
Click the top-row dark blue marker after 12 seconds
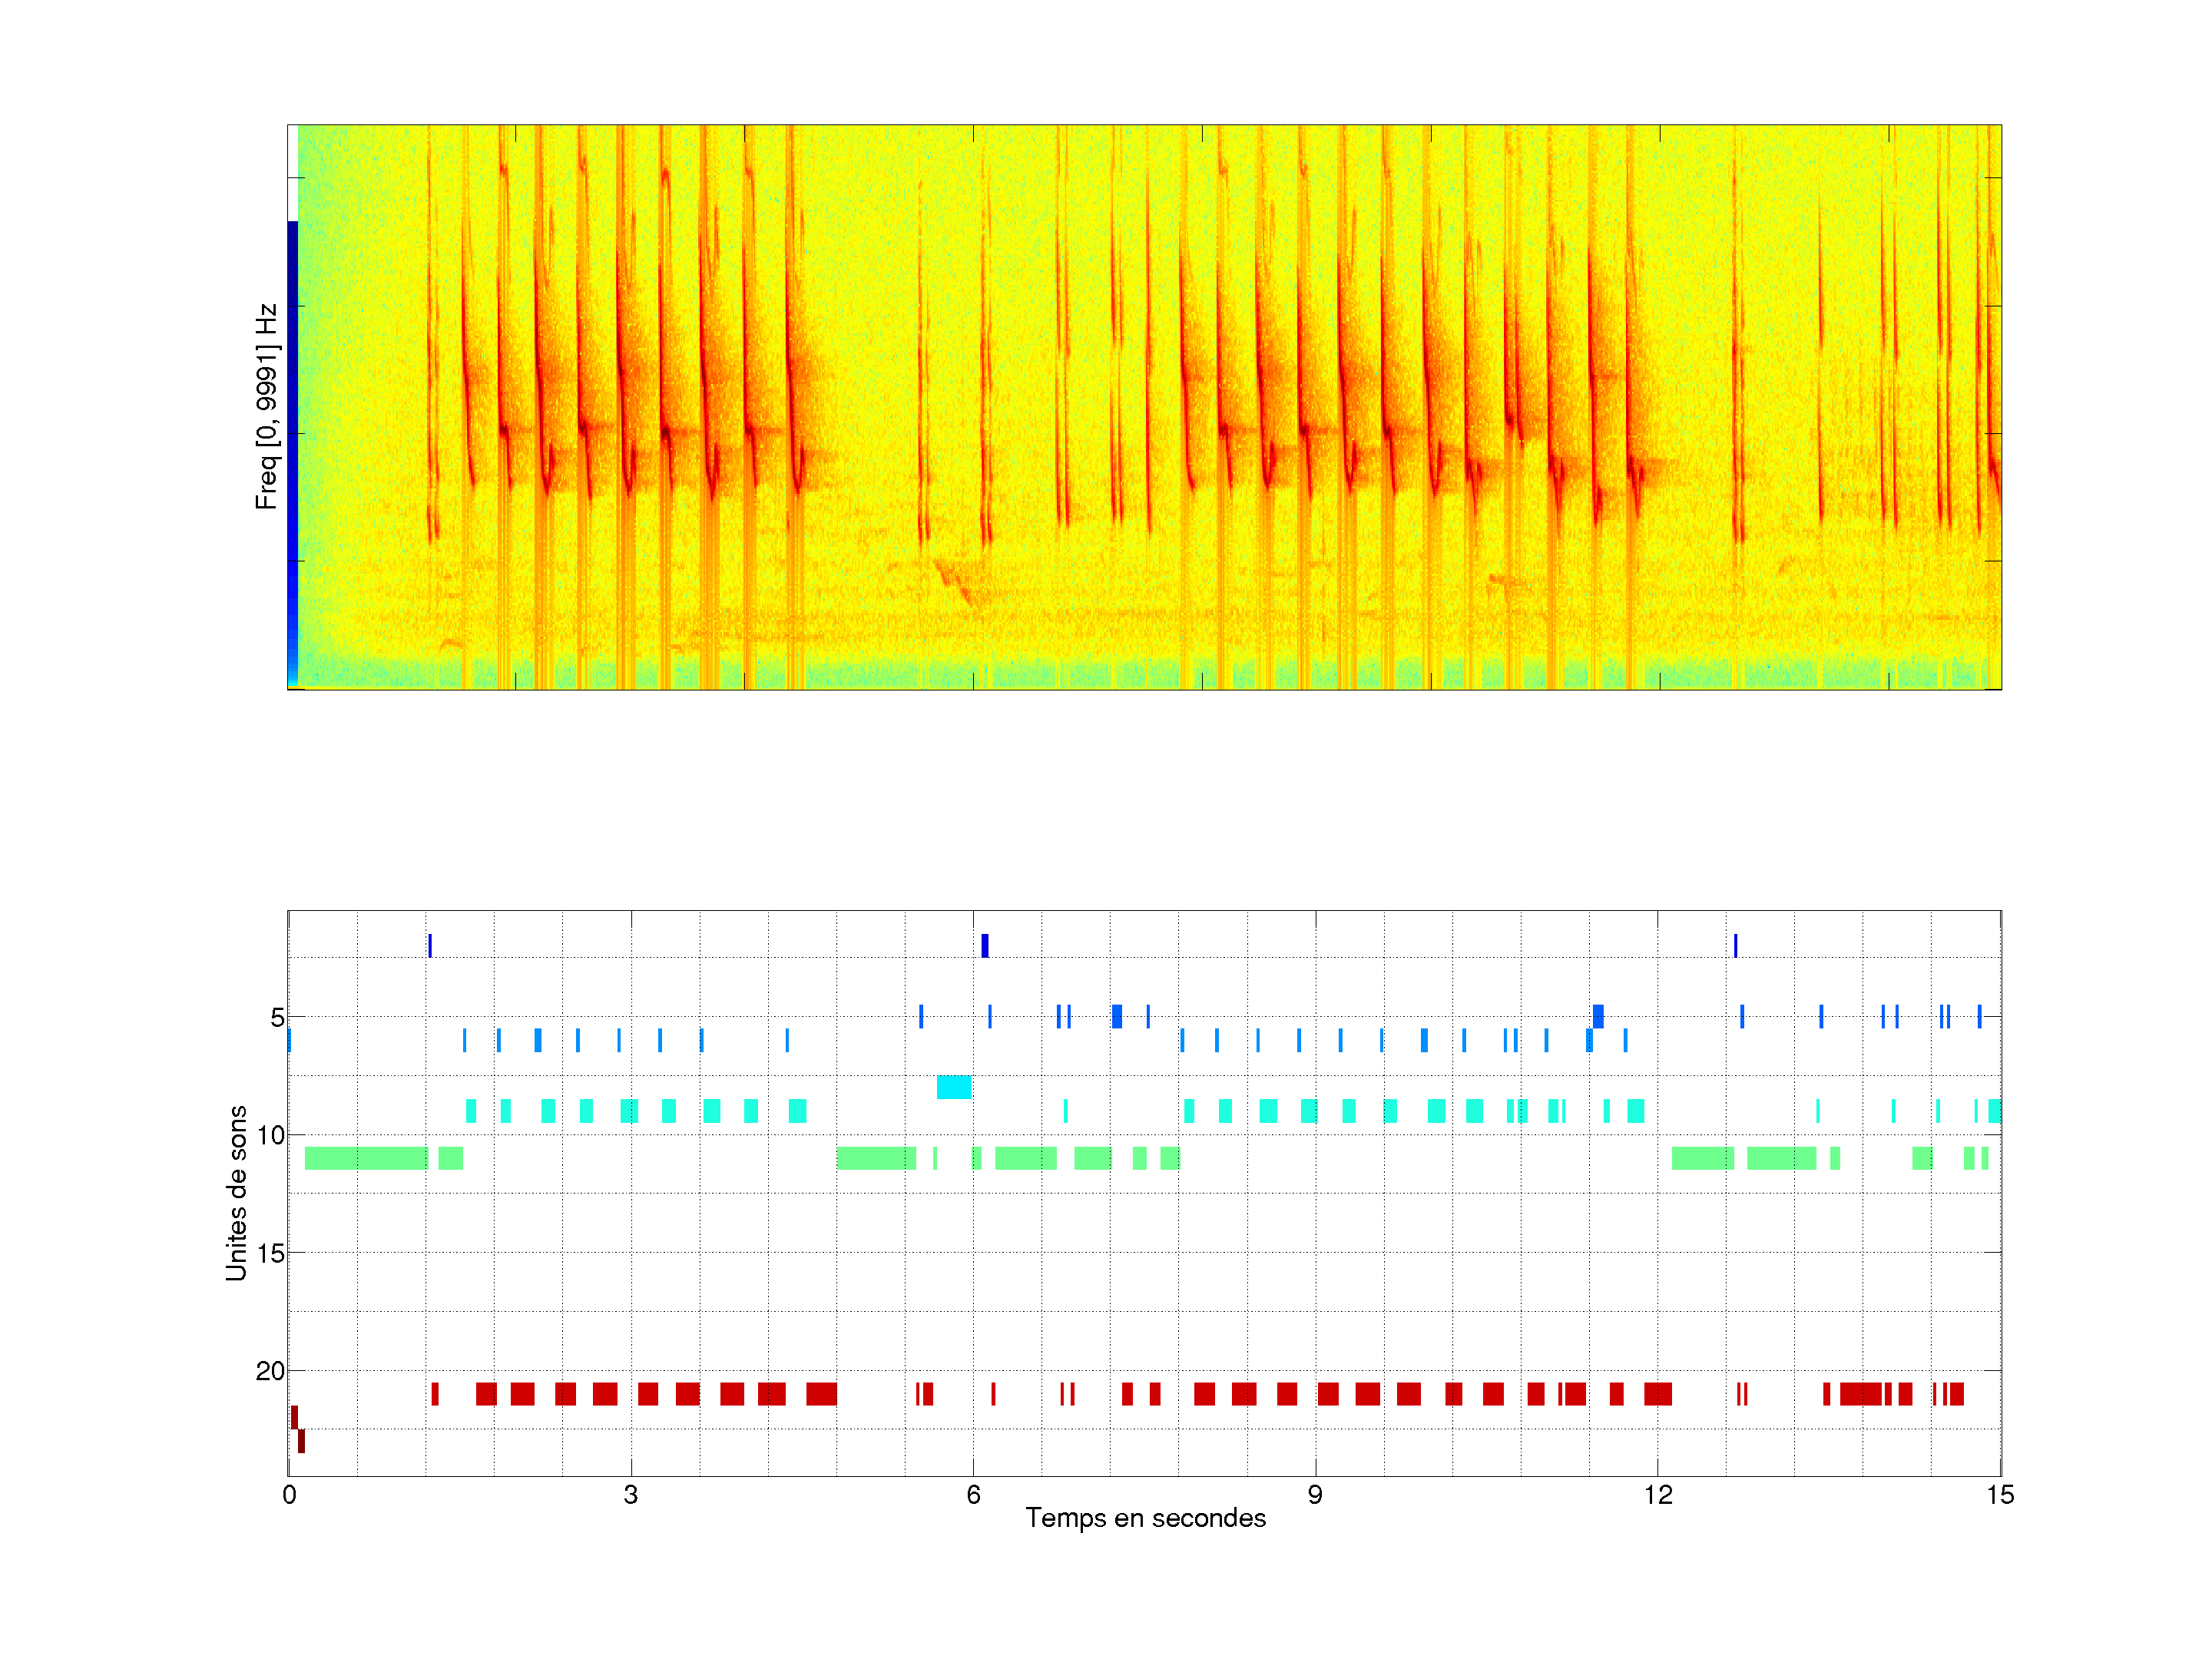coord(1735,945)
